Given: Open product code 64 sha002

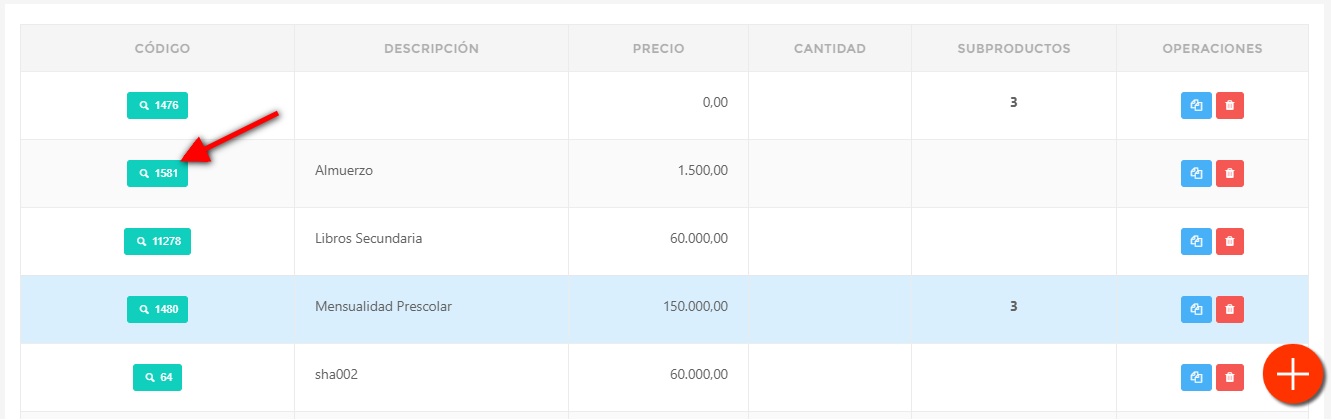Looking at the screenshot, I should 157,377.
